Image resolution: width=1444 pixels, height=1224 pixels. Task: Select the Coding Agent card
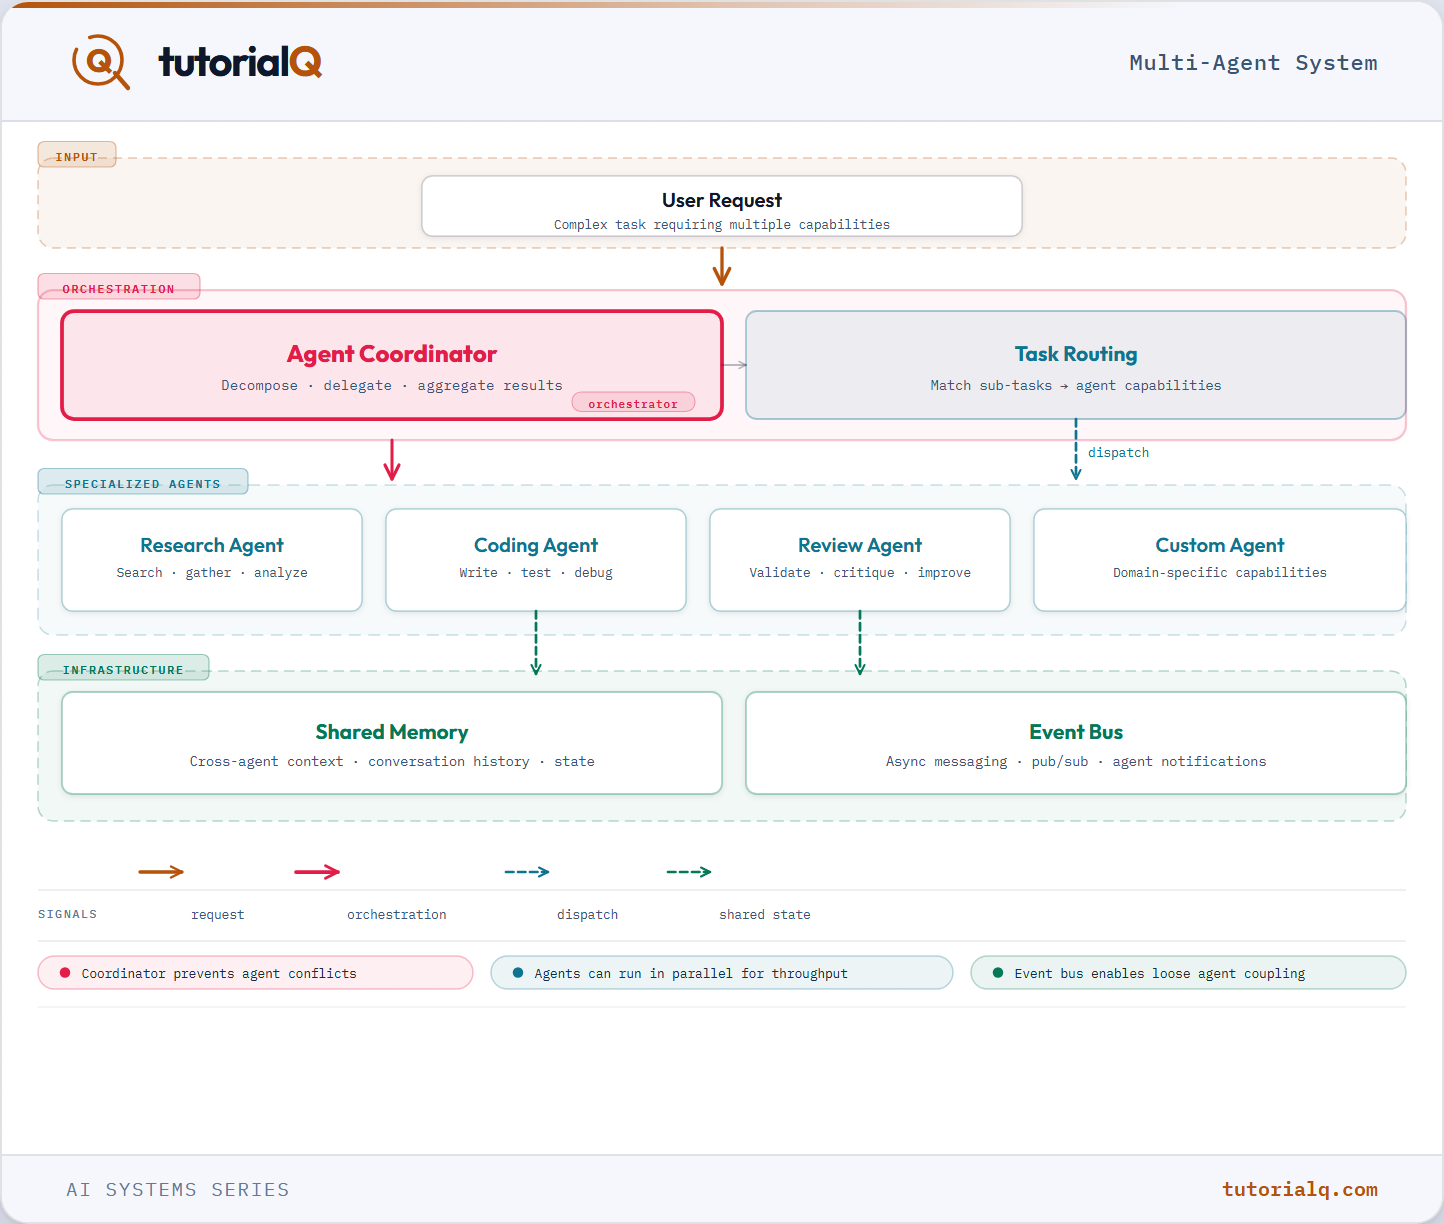point(536,560)
